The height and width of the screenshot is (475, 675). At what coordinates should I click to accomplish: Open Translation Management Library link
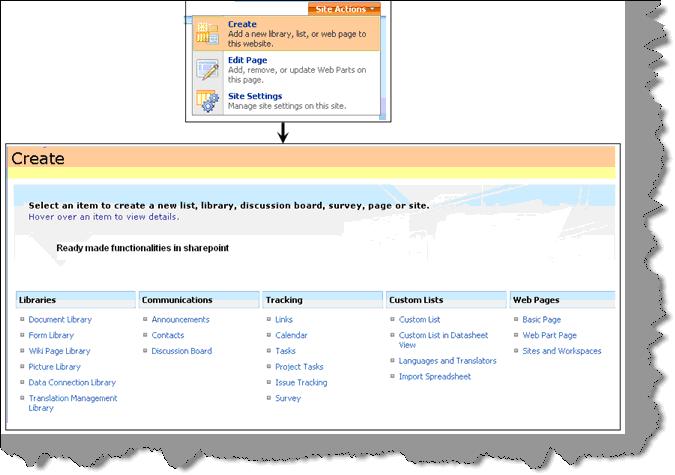(72, 403)
